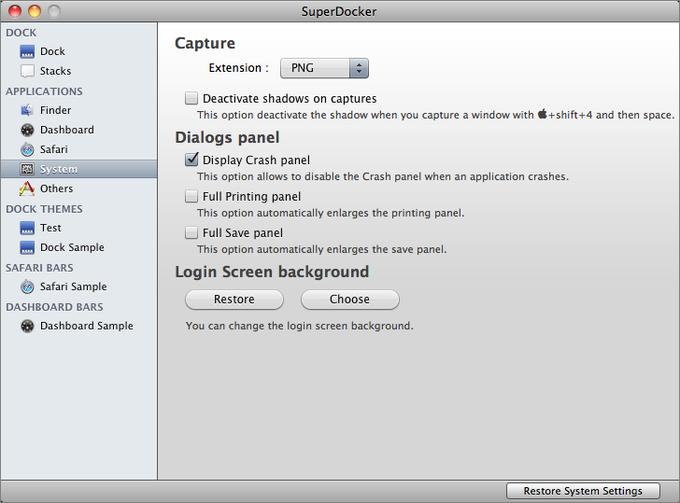Click the Safari compass icon under Applications

(27, 149)
